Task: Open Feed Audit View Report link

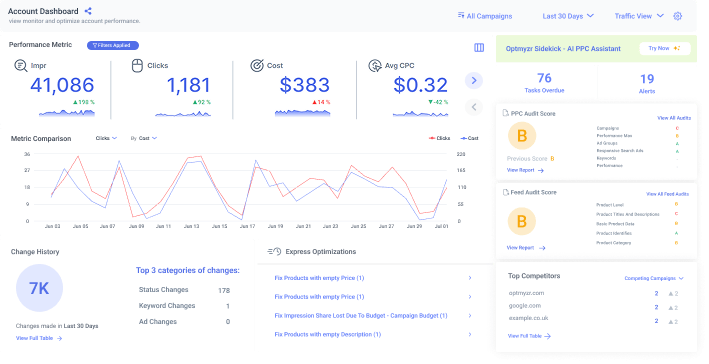Action: (x=526, y=248)
